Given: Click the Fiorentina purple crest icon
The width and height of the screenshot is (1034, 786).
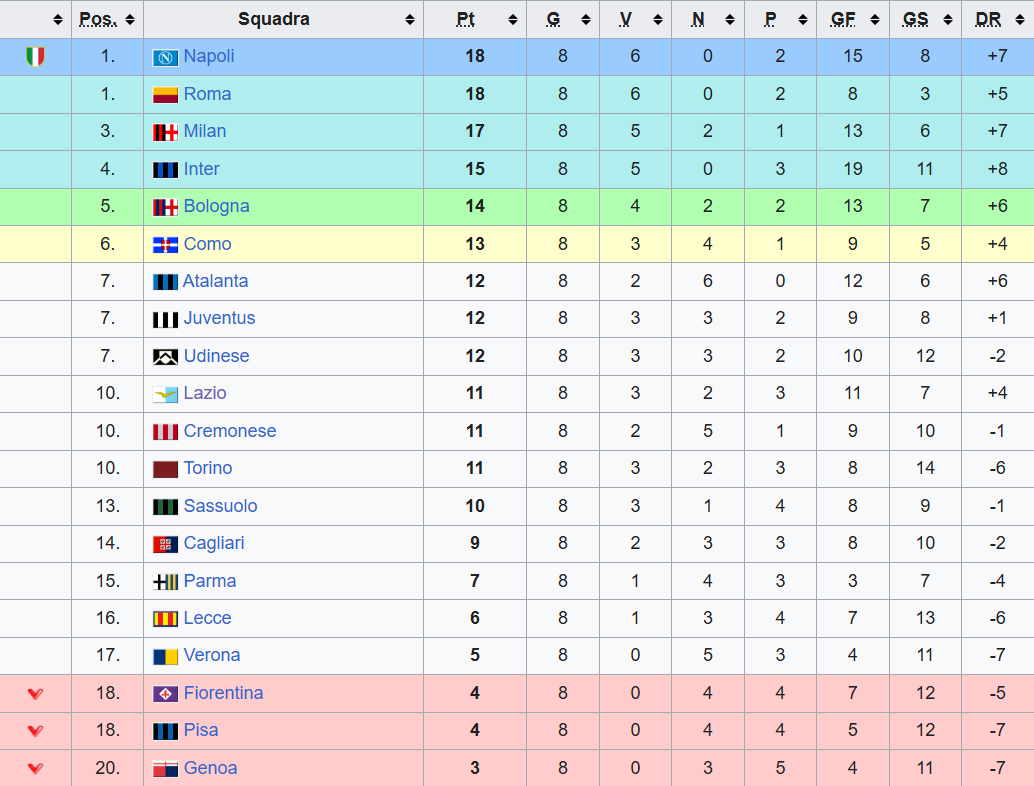Looking at the screenshot, I should click(x=165, y=694).
